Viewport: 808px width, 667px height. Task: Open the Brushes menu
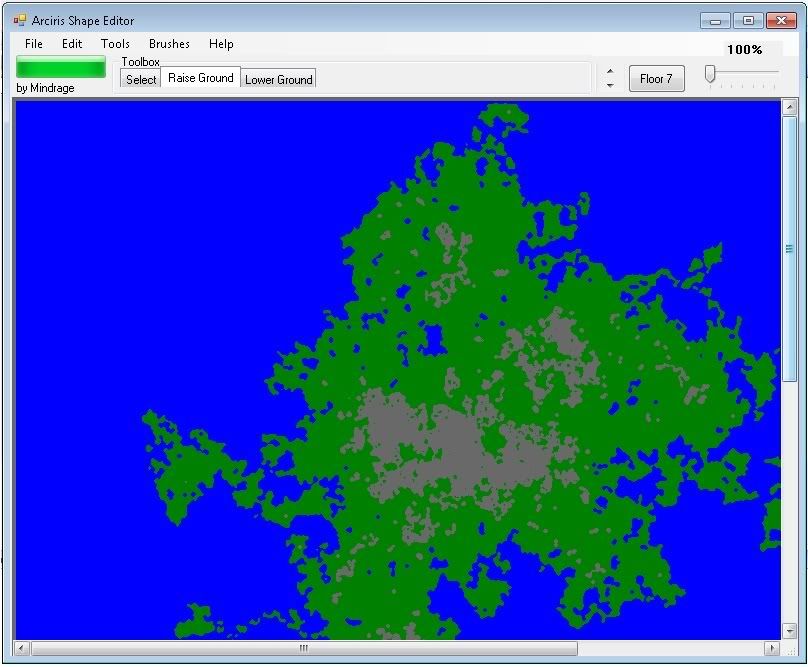pos(169,44)
